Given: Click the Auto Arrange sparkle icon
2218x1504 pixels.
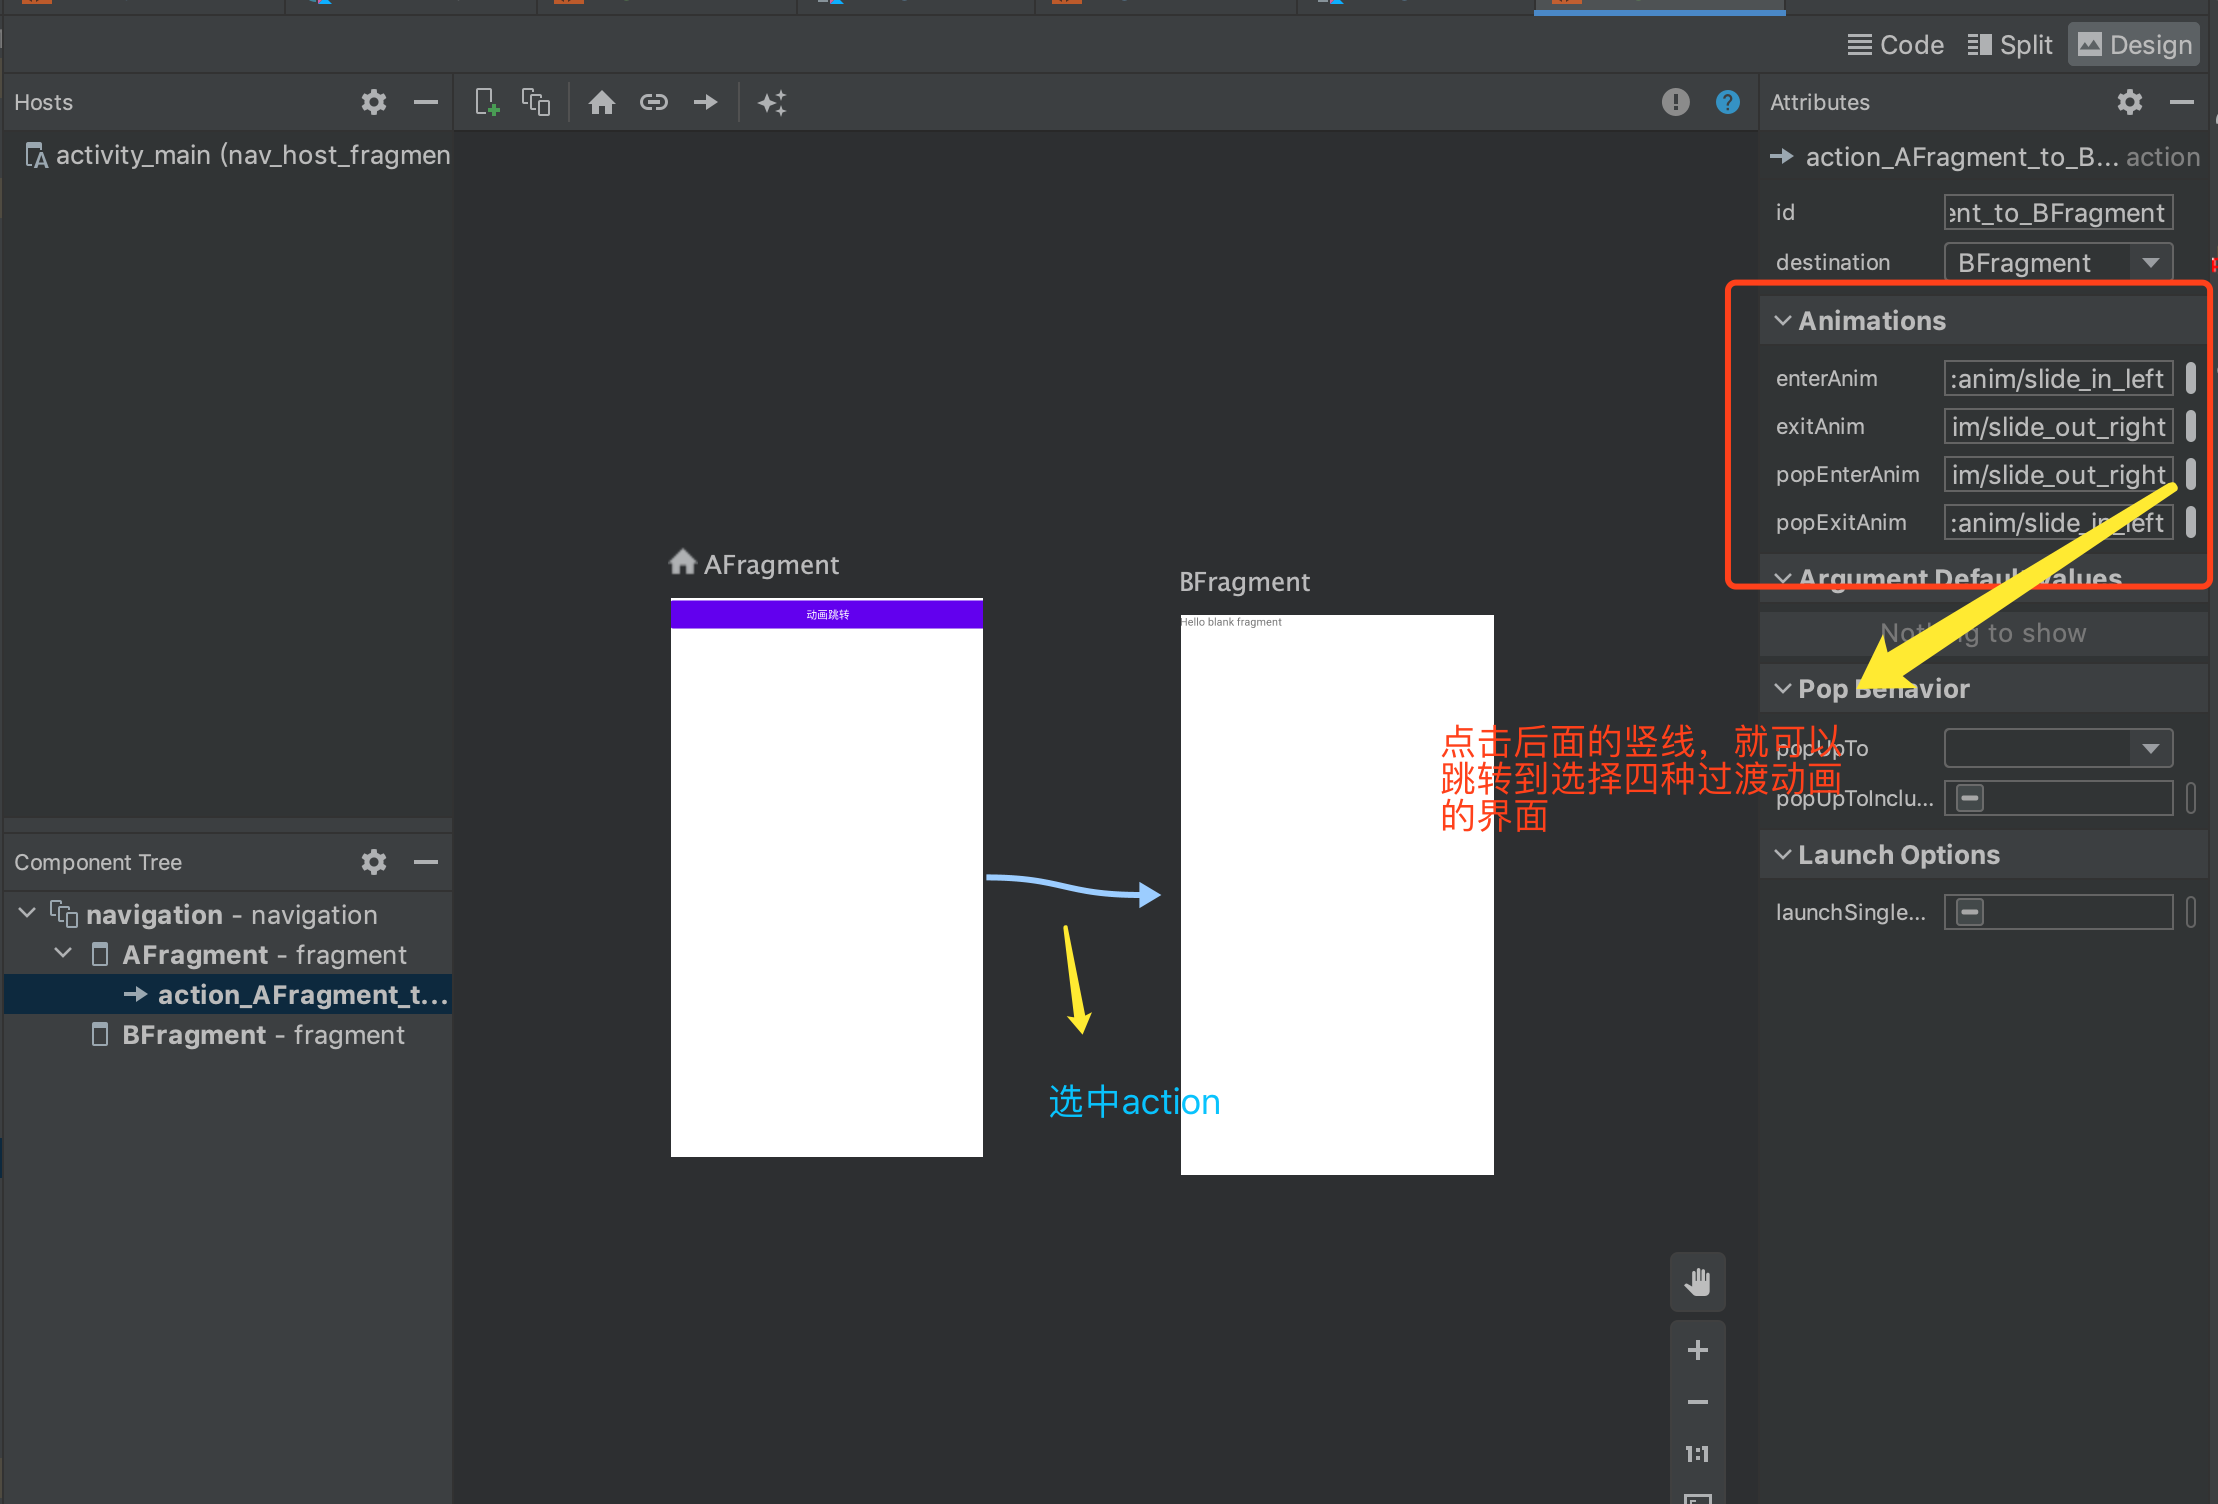Looking at the screenshot, I should pos(772,102).
